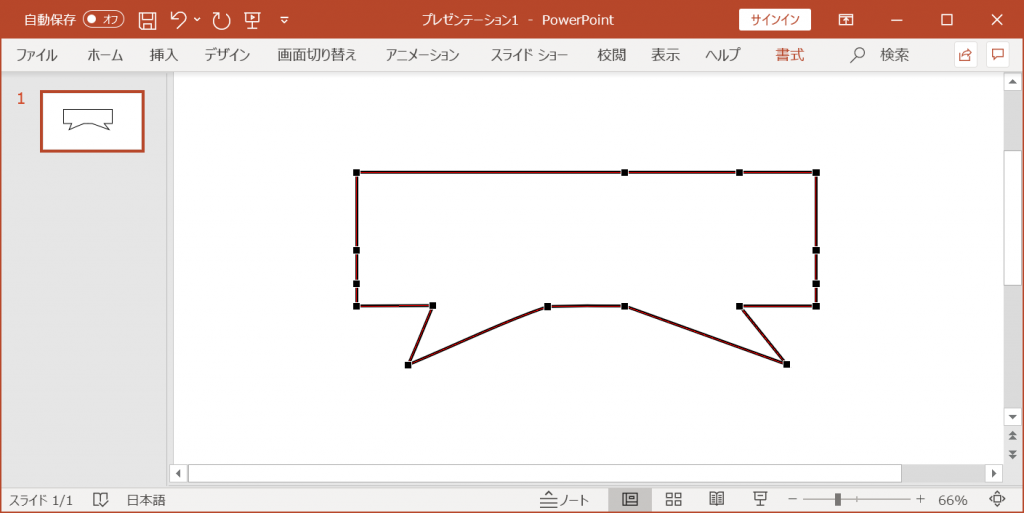Toggle the ノート notes pane
The image size is (1024, 513).
tap(565, 500)
